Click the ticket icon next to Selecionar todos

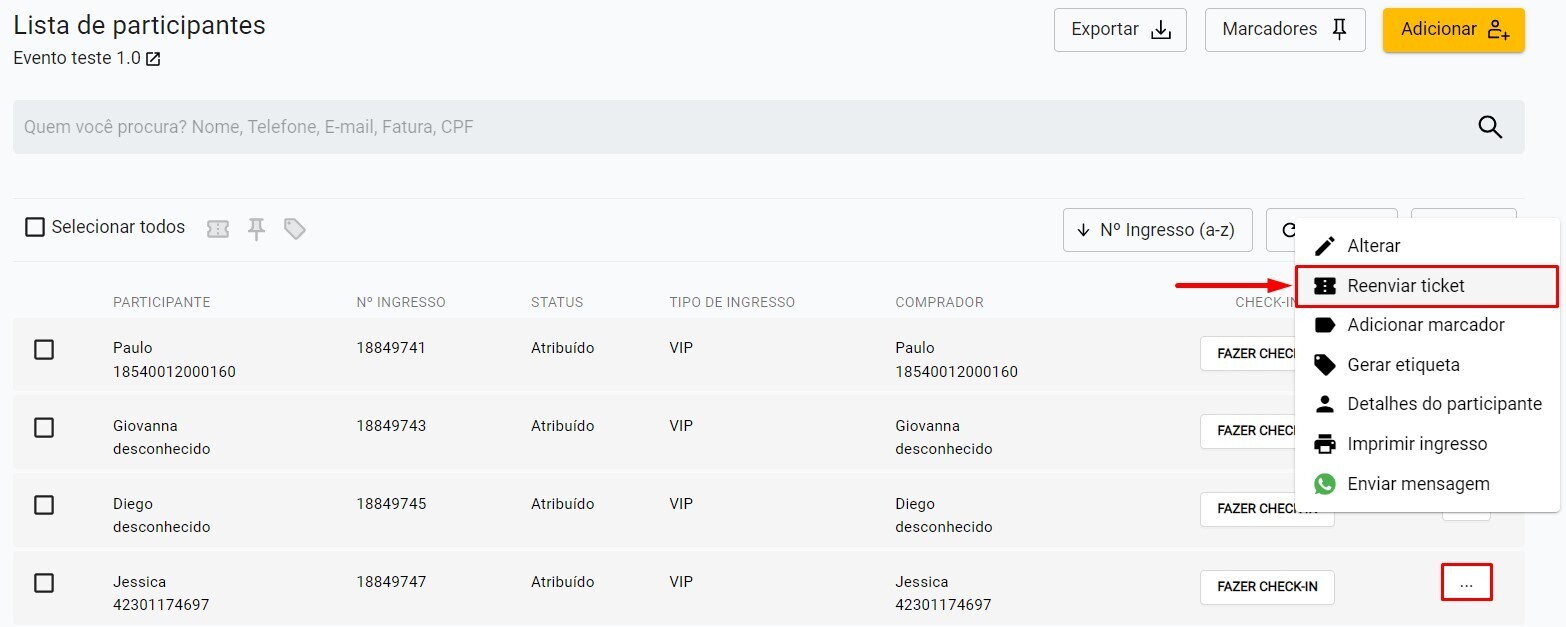tap(218, 230)
